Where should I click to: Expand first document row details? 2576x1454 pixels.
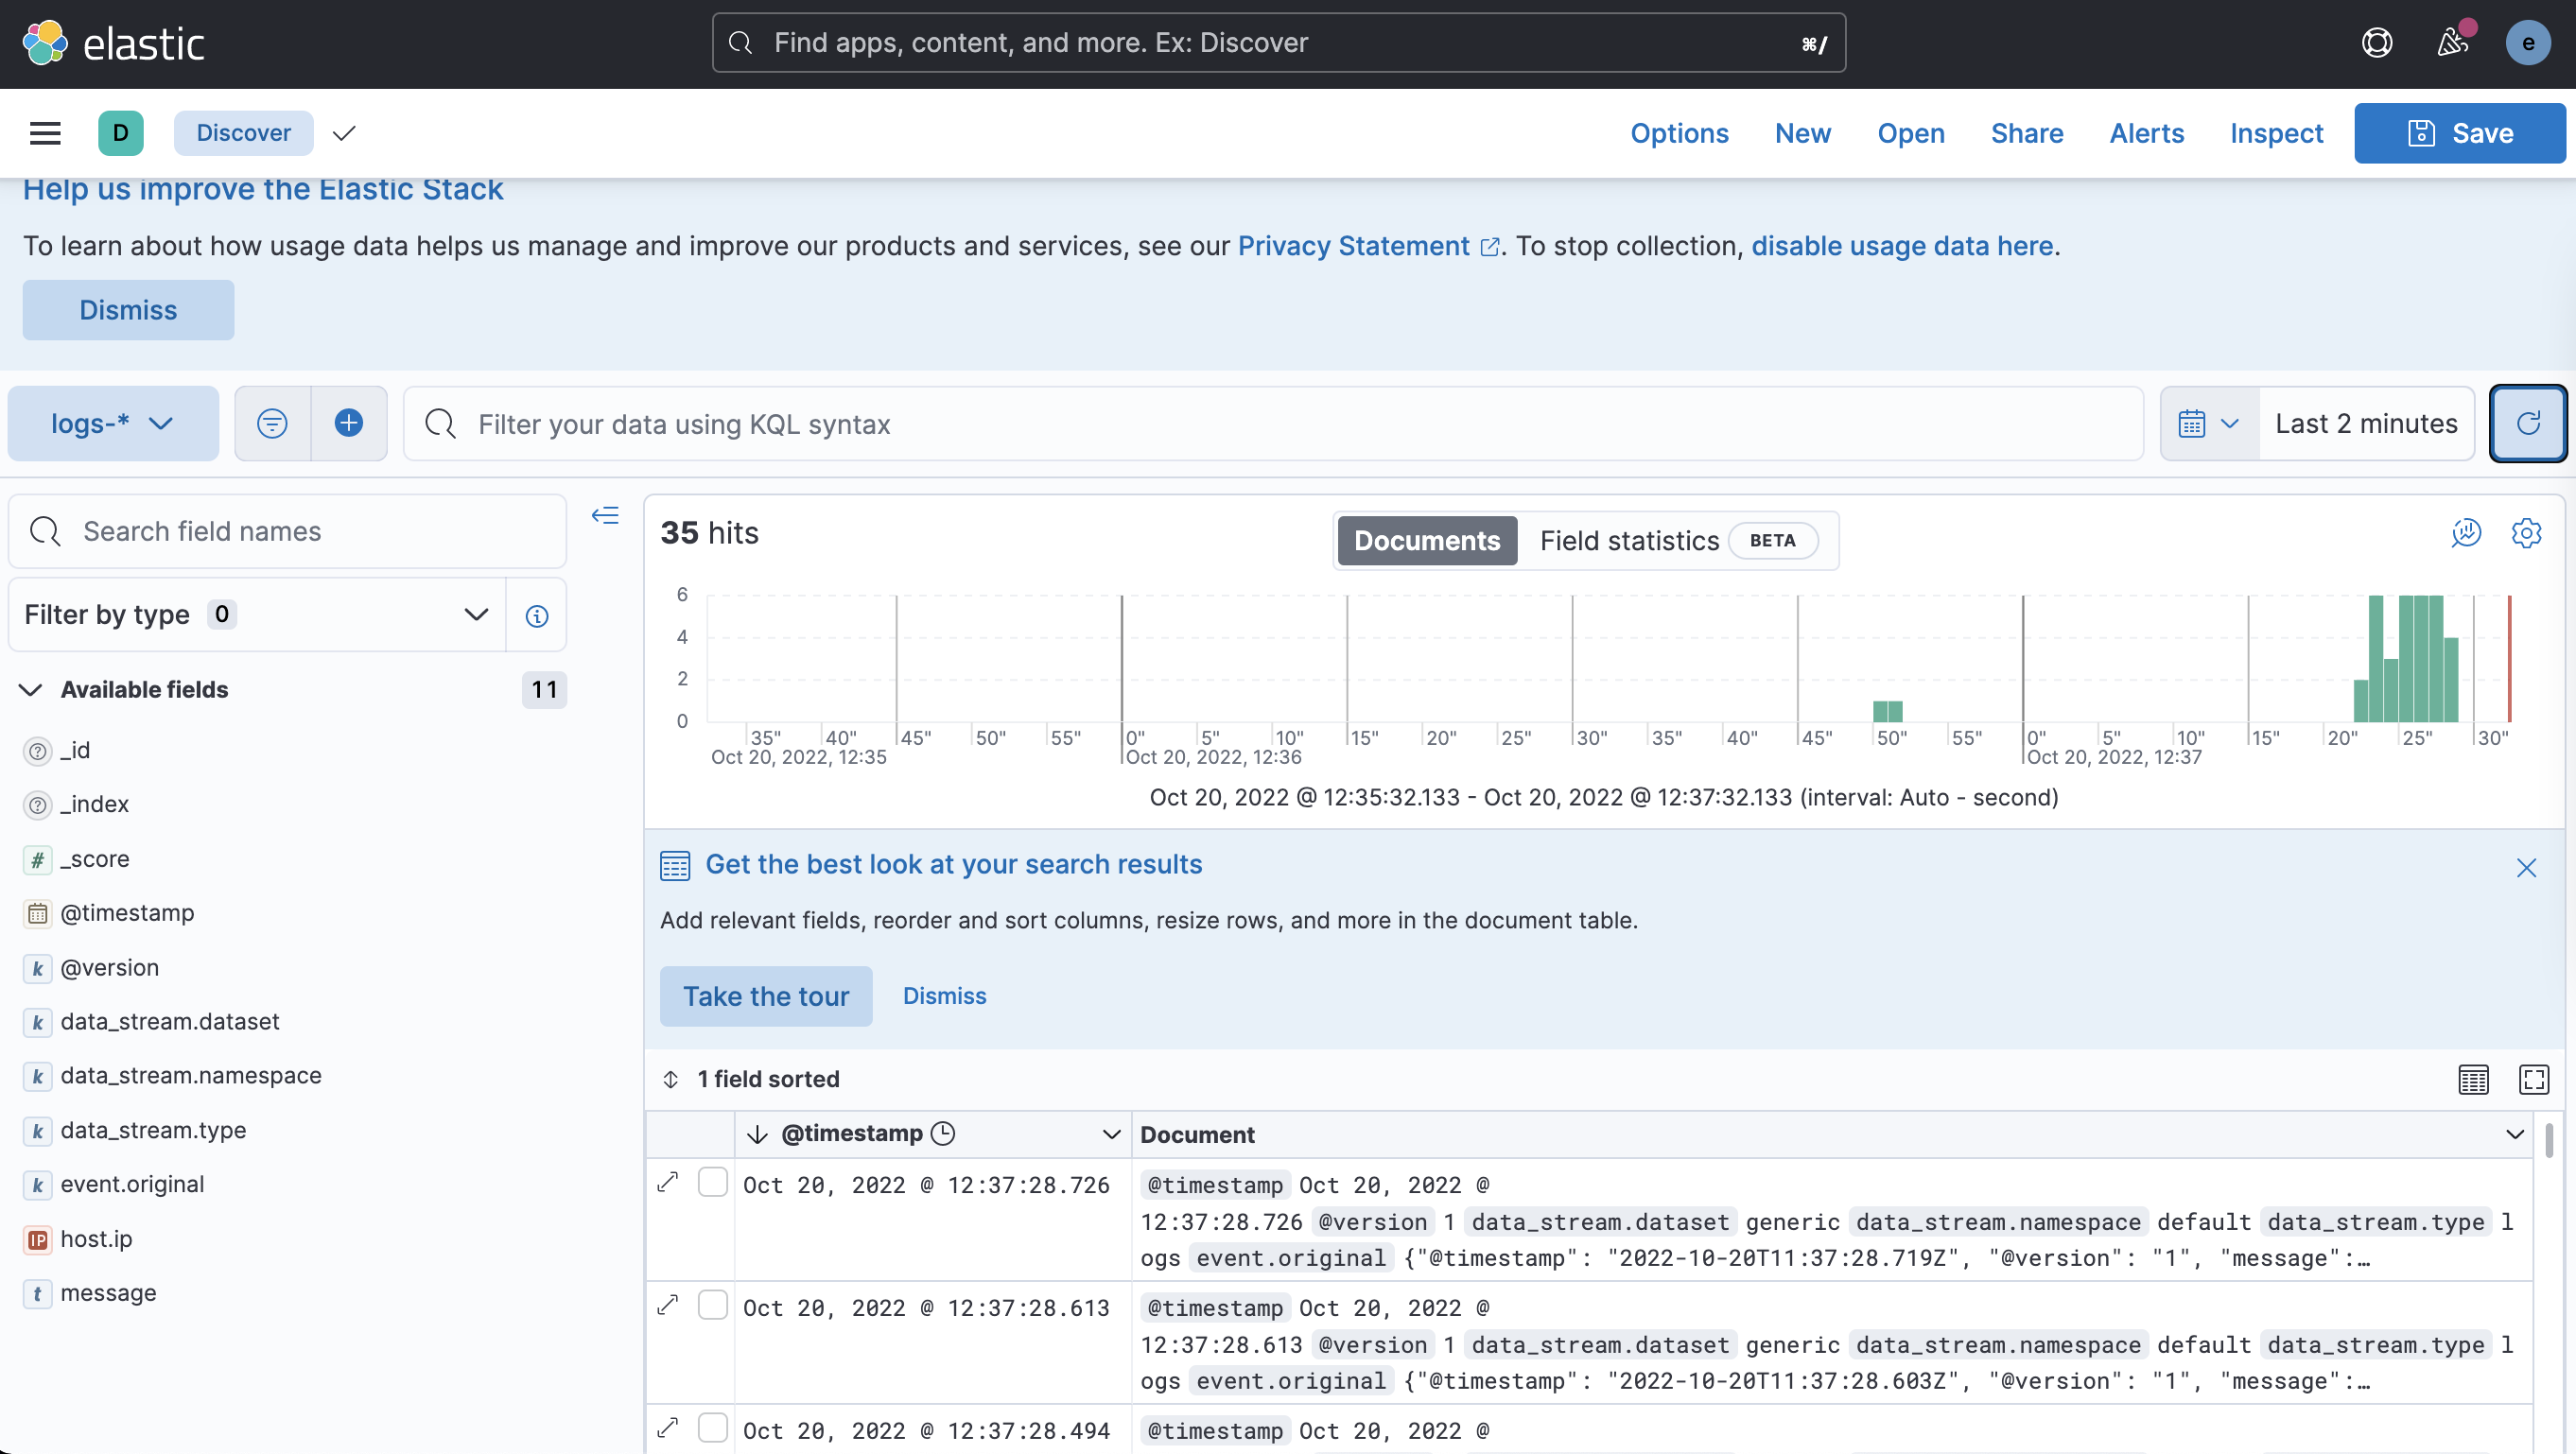tap(668, 1183)
